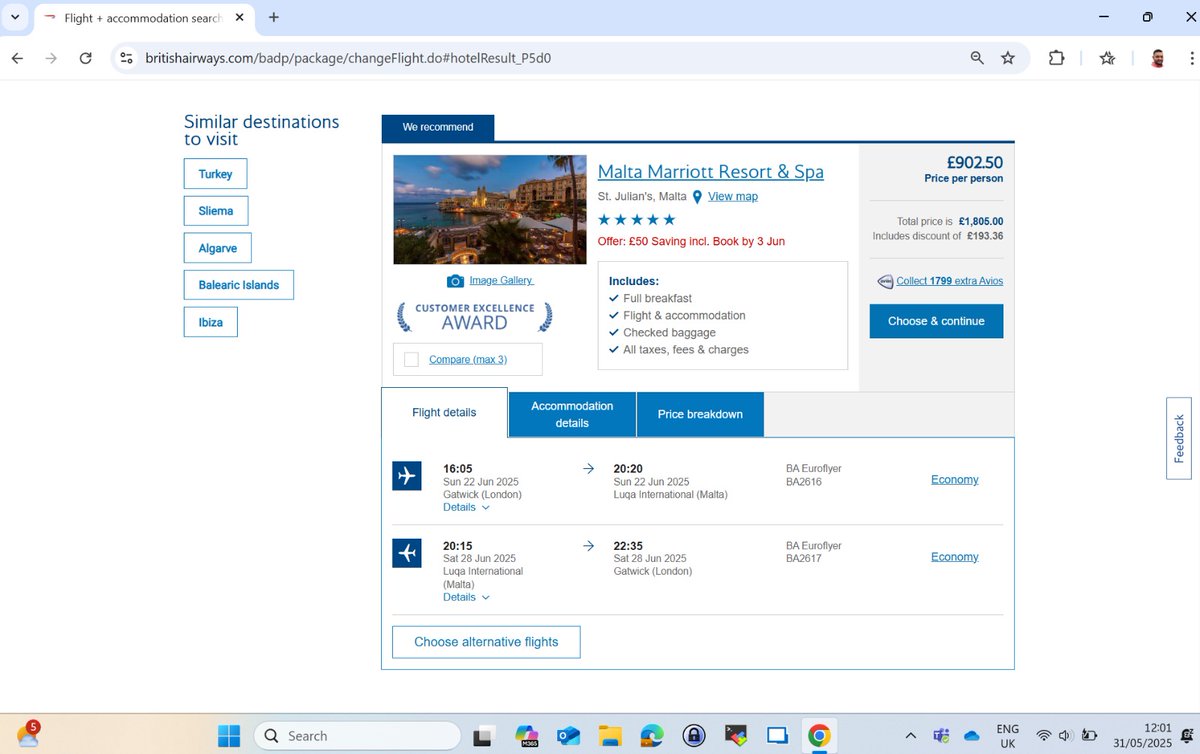The height and width of the screenshot is (754, 1200).
Task: Show hidden system tray icons
Action: pos(910,736)
